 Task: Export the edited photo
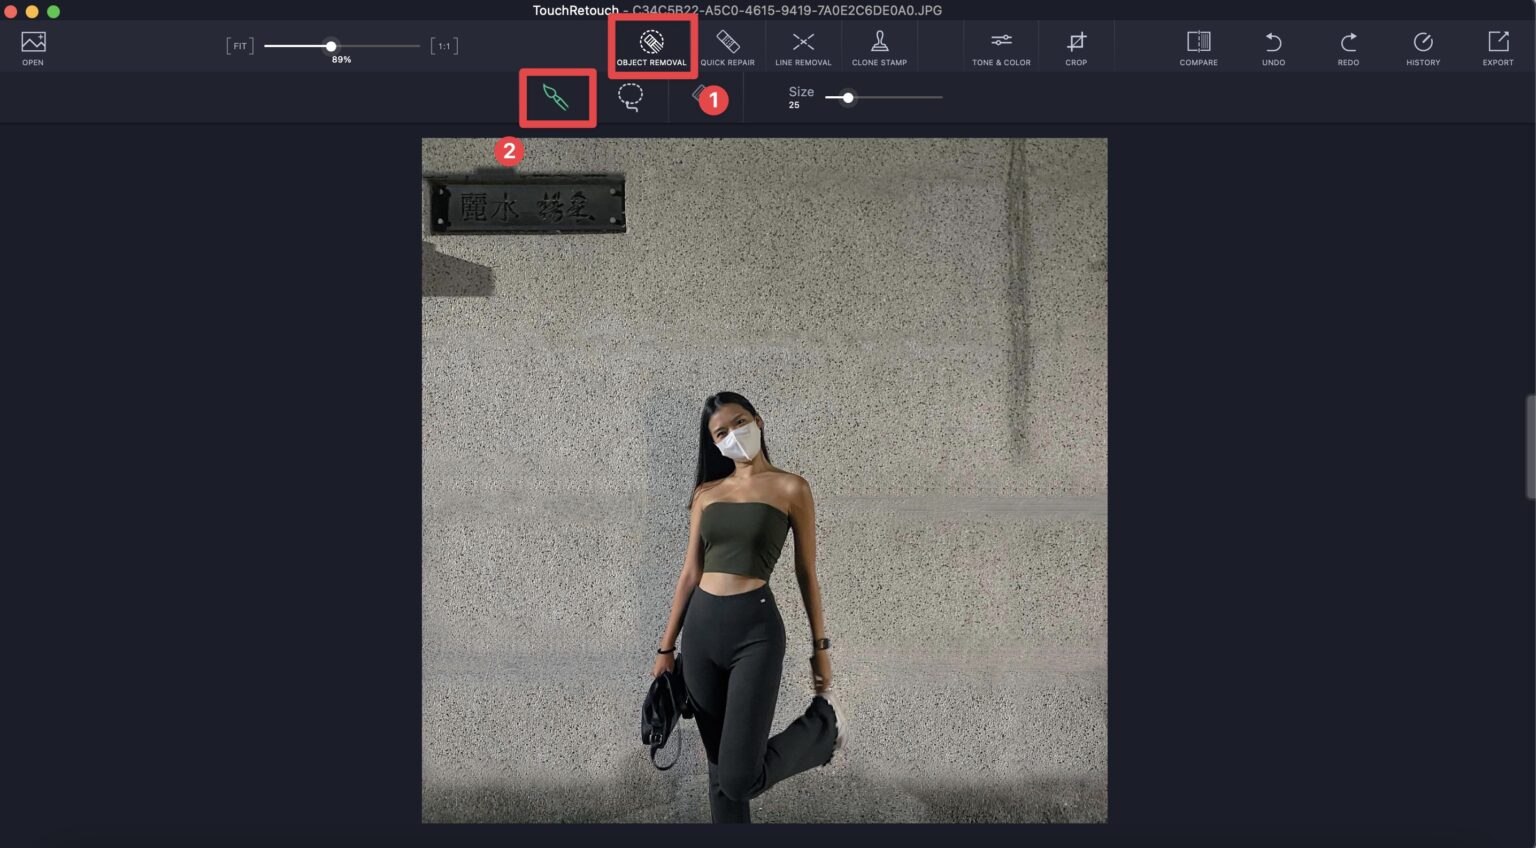[1498, 47]
